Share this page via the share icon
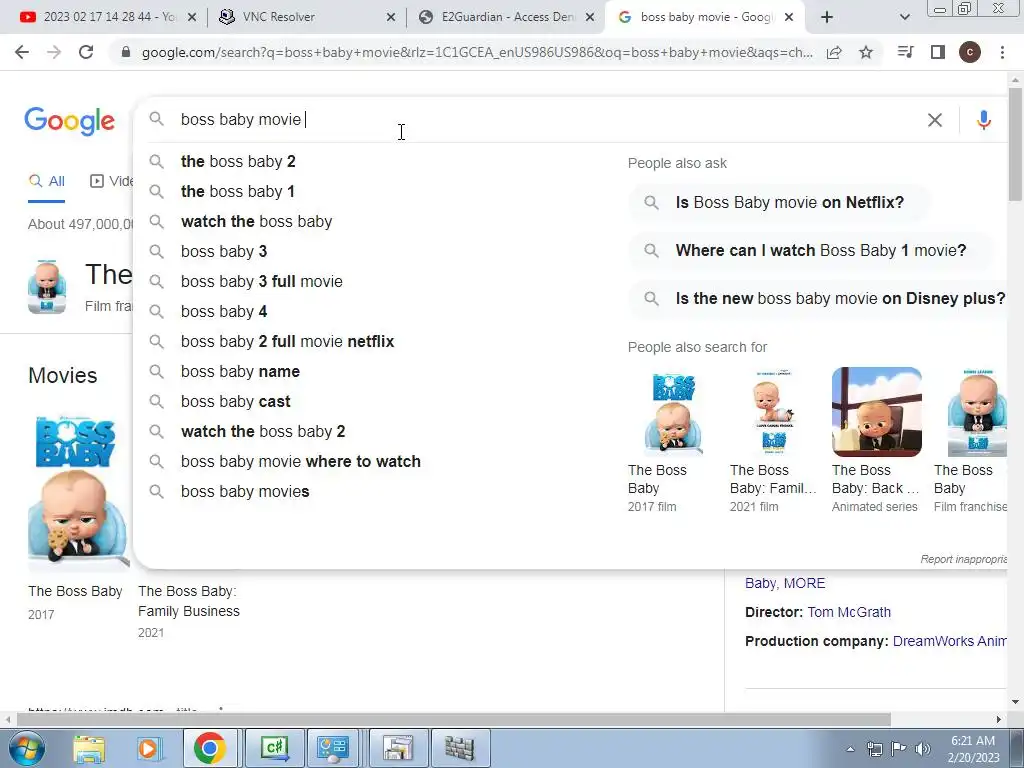 834,53
